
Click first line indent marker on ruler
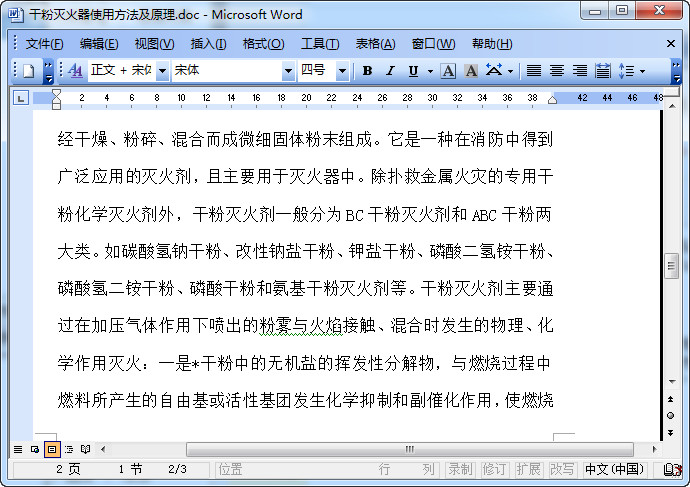56,93
